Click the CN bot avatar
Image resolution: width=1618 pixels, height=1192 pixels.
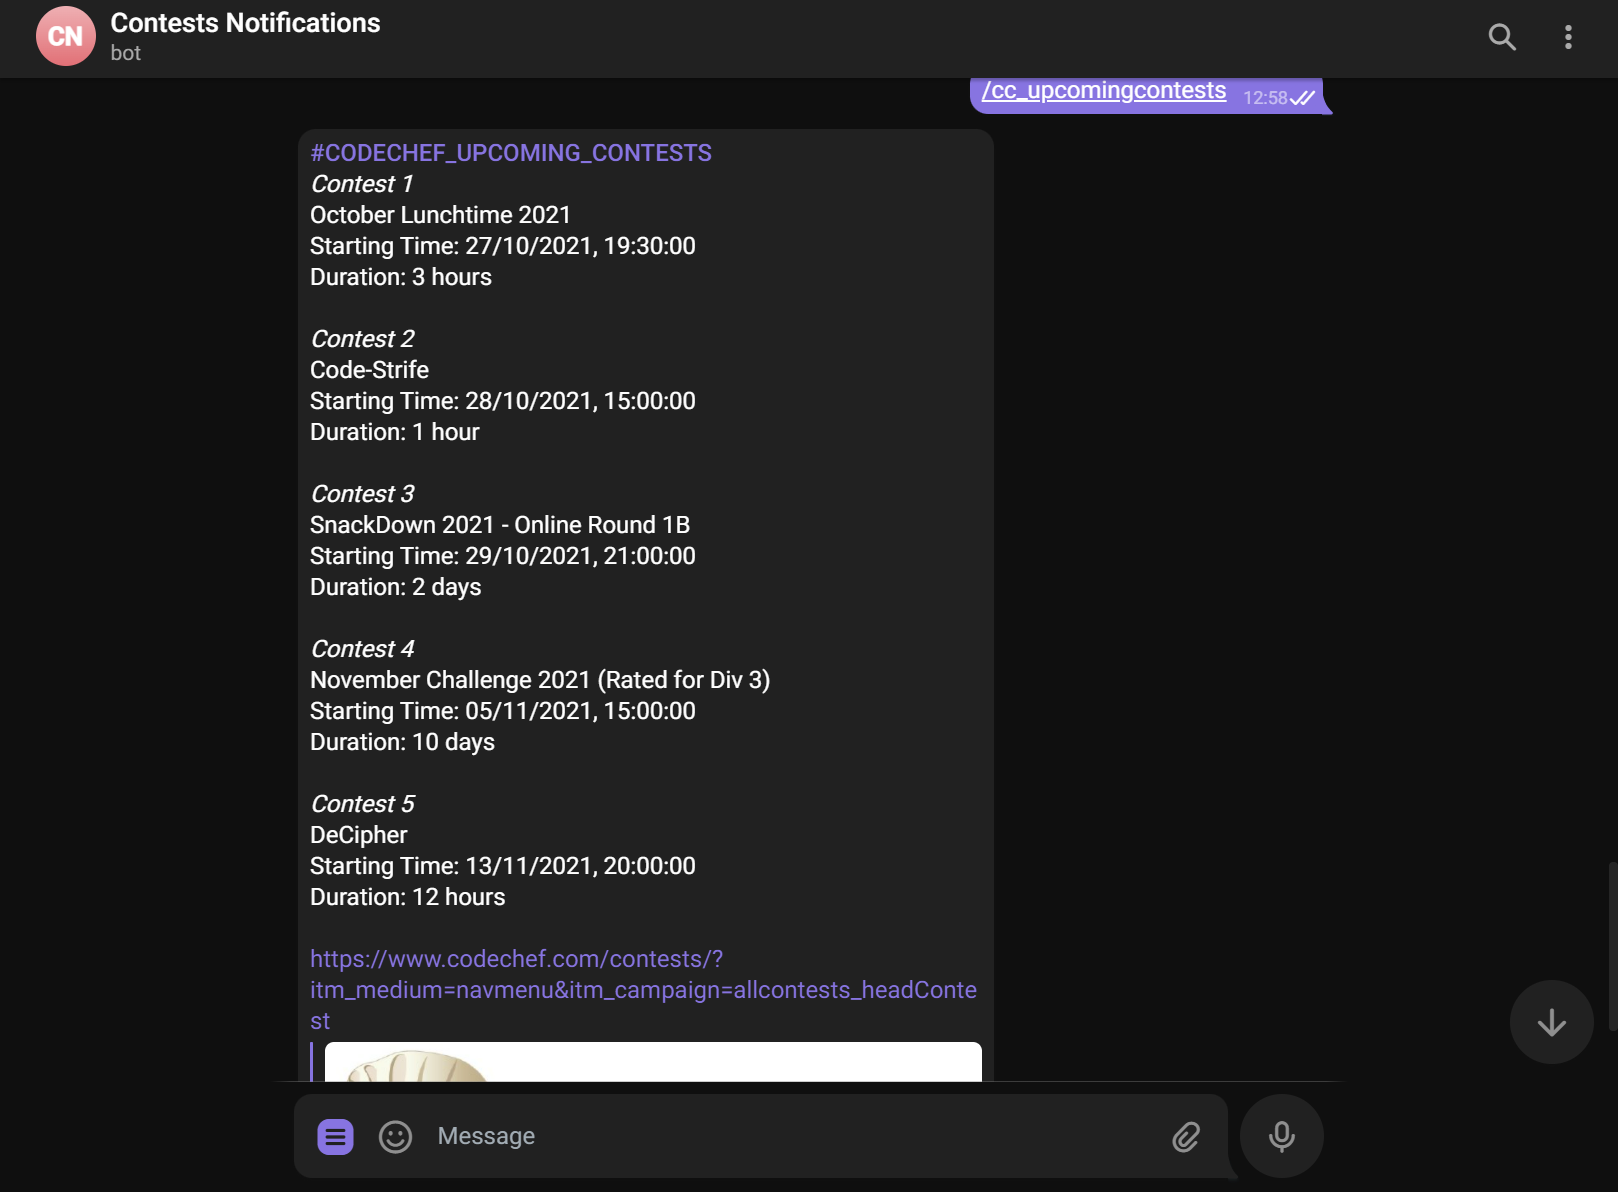click(66, 36)
